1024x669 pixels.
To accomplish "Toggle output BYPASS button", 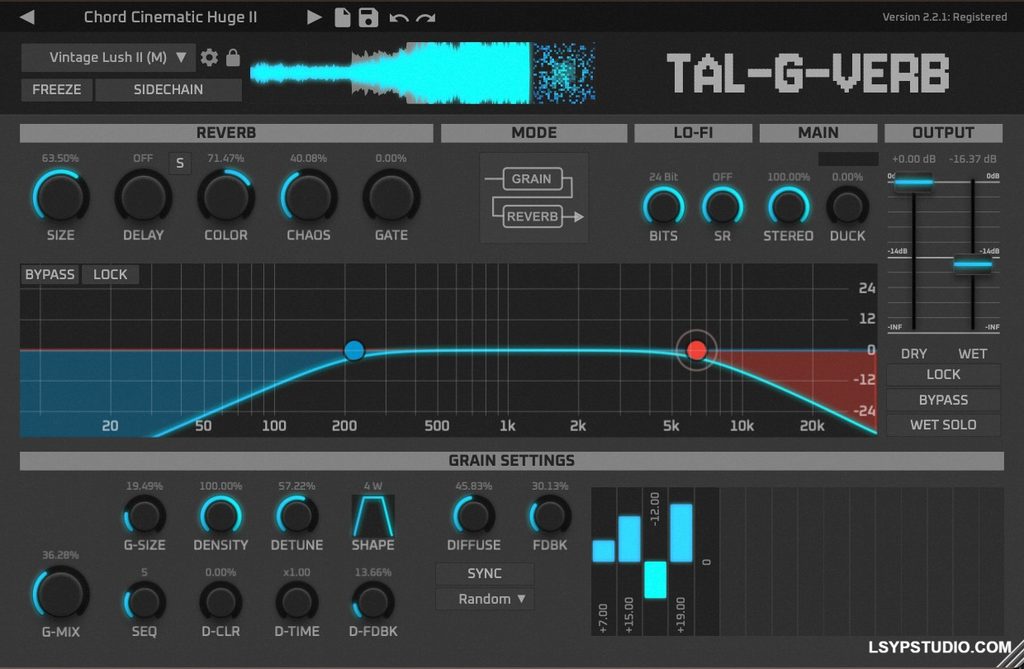I will [943, 400].
